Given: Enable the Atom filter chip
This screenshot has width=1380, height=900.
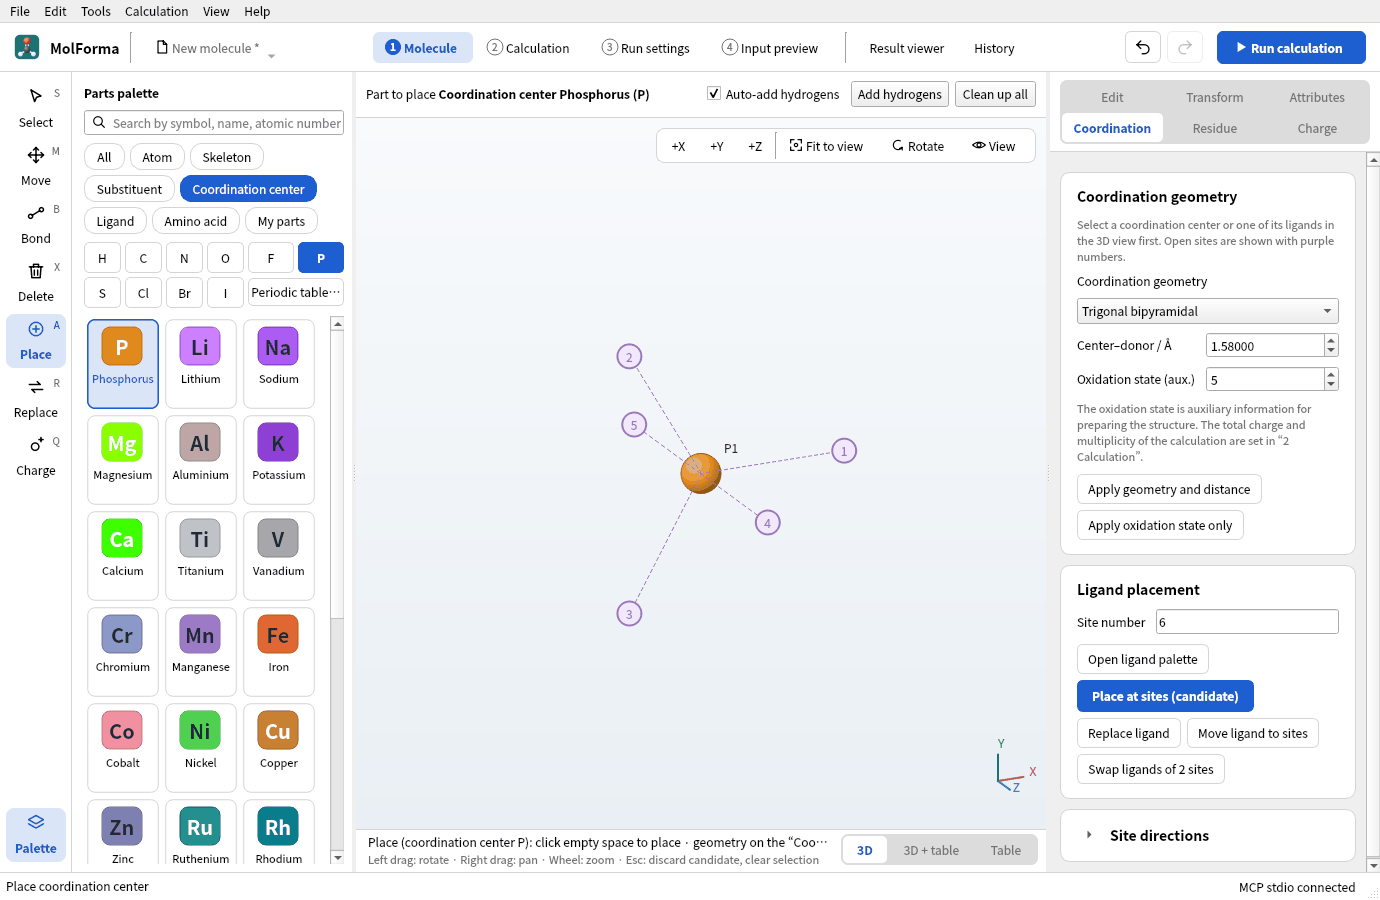Looking at the screenshot, I should click(x=157, y=157).
